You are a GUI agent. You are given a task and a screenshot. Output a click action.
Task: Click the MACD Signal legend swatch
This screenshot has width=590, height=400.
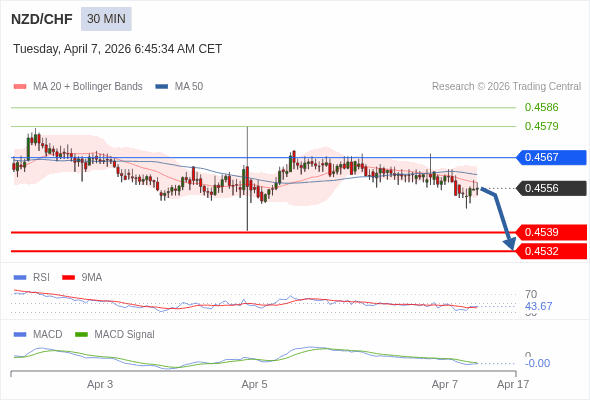coord(81,335)
